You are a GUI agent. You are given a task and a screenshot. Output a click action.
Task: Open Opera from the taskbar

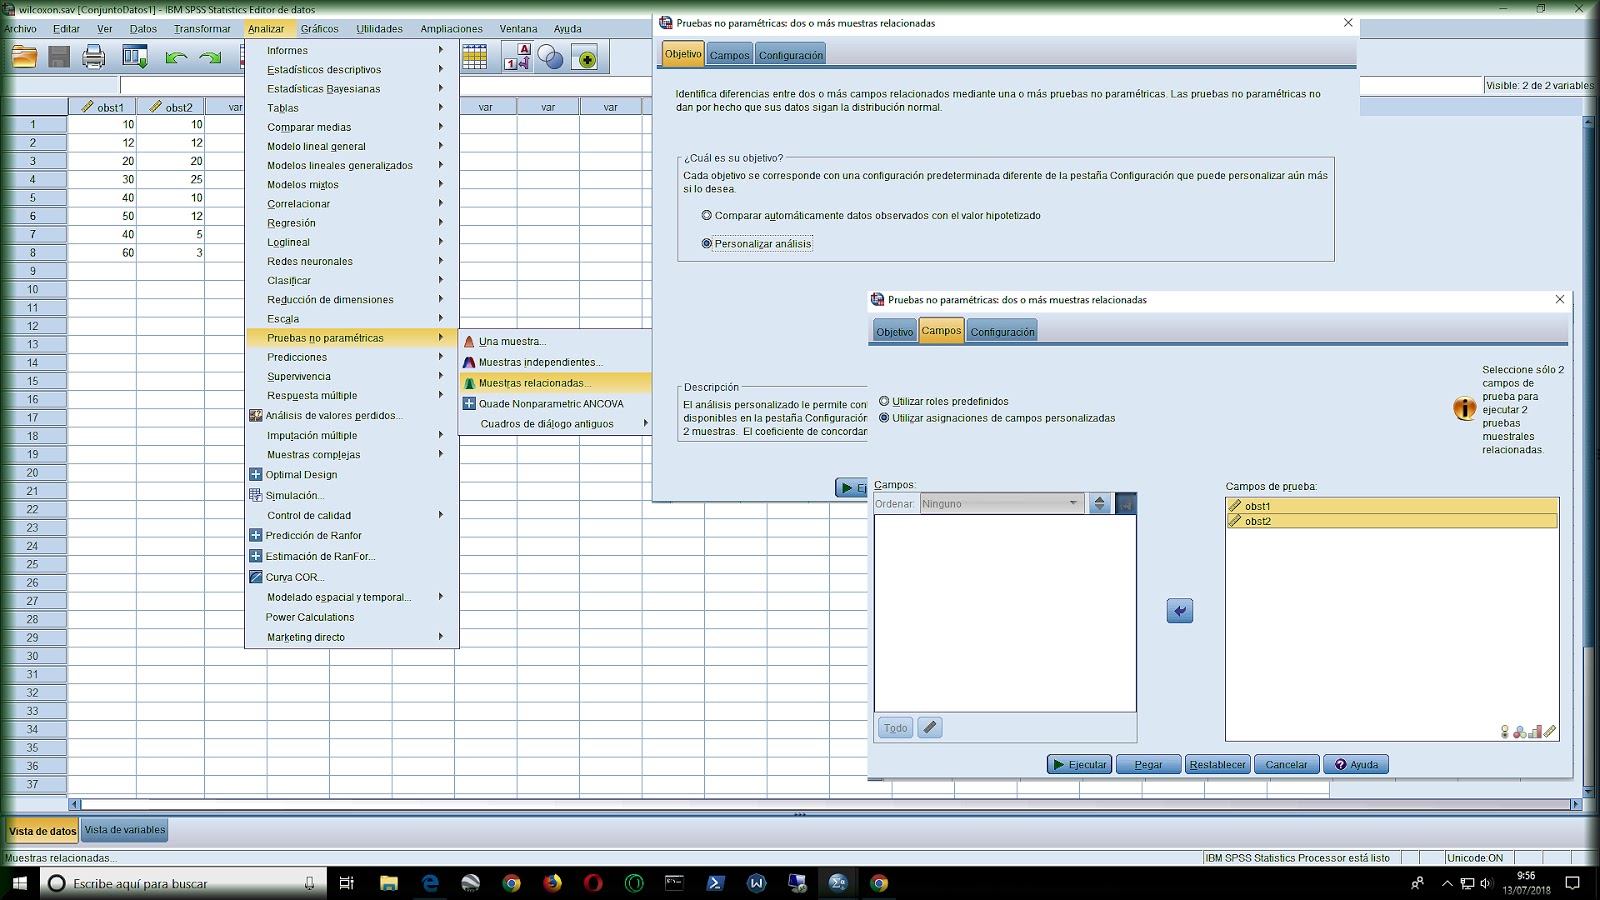pyautogui.click(x=593, y=883)
